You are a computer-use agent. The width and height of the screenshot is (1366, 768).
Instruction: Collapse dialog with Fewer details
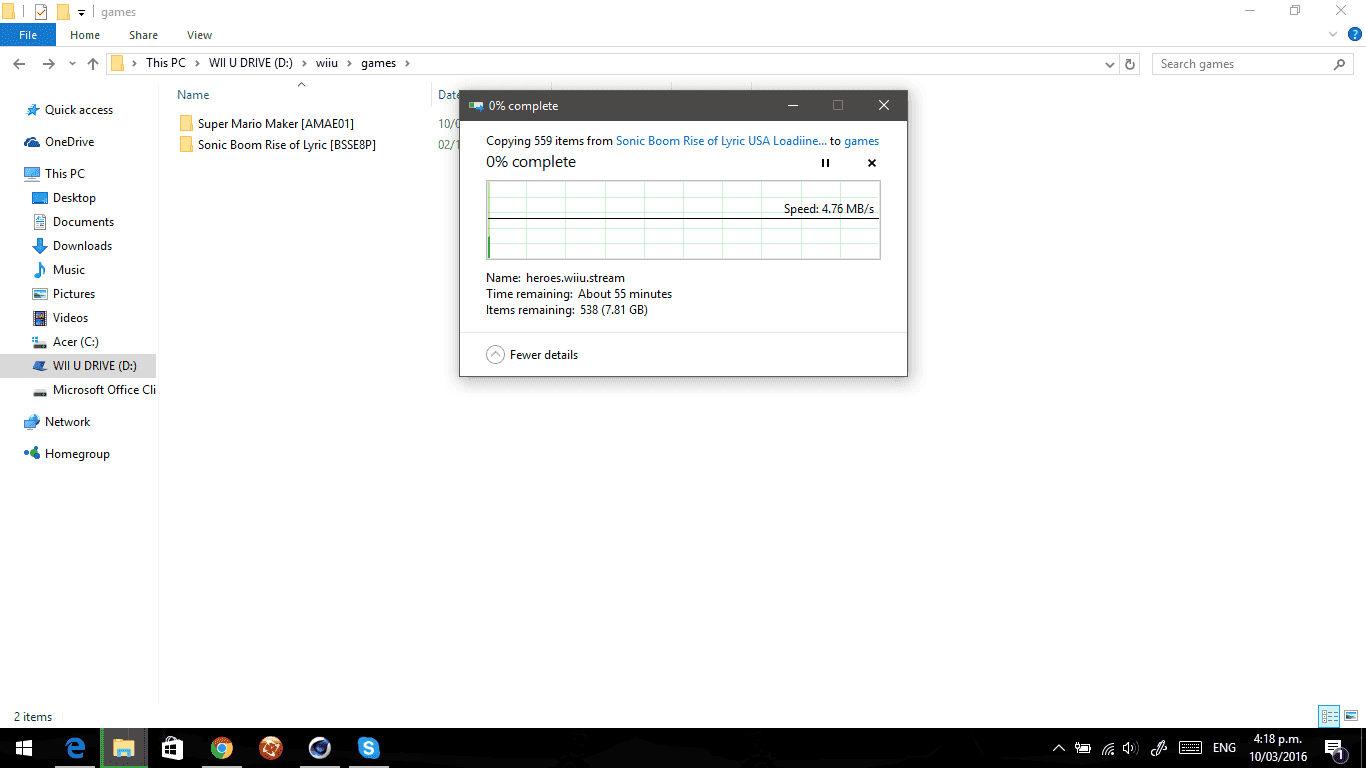[x=532, y=355]
